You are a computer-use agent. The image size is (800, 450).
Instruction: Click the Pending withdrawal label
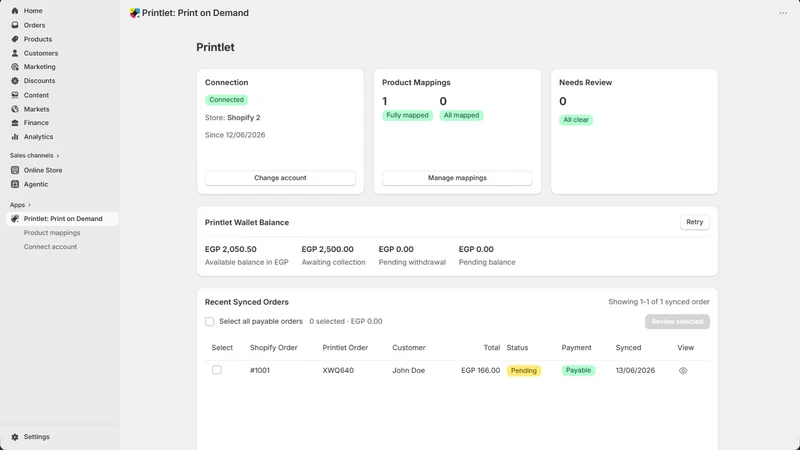click(412, 262)
